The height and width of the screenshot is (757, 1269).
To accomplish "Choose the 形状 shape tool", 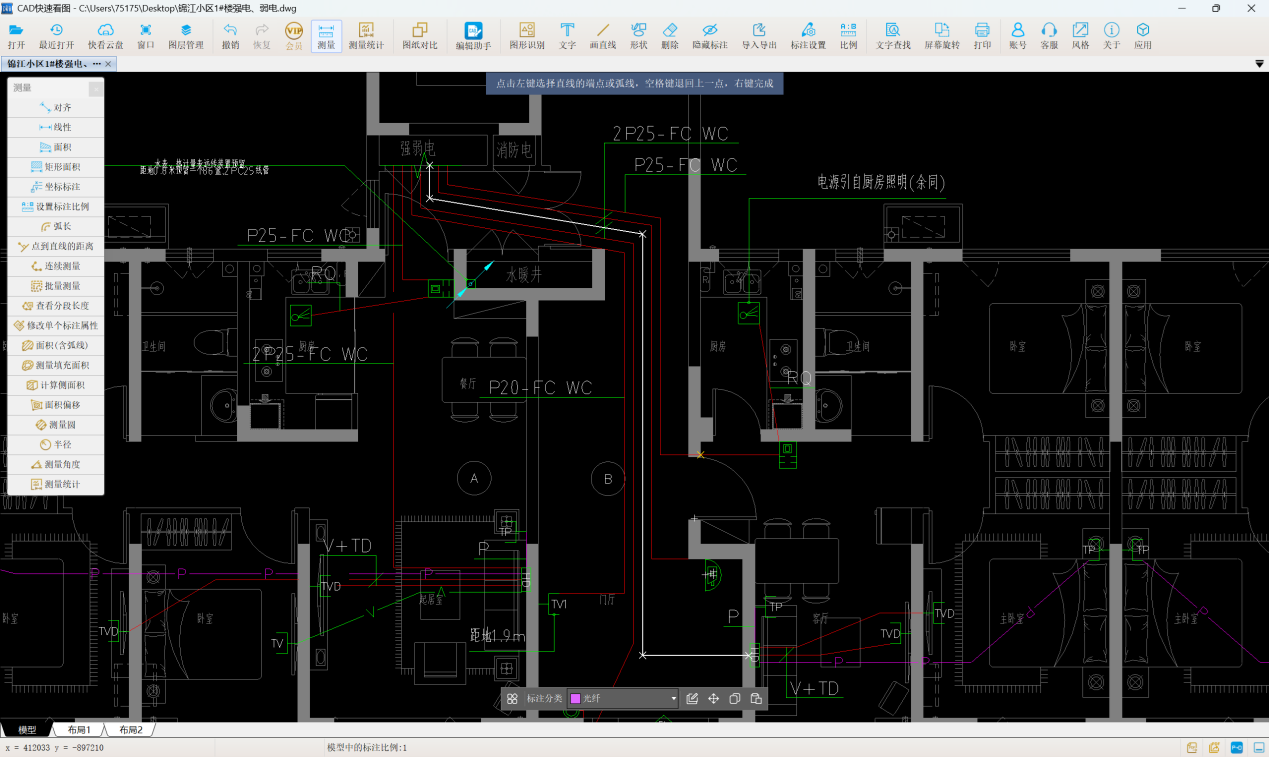I will coord(639,36).
